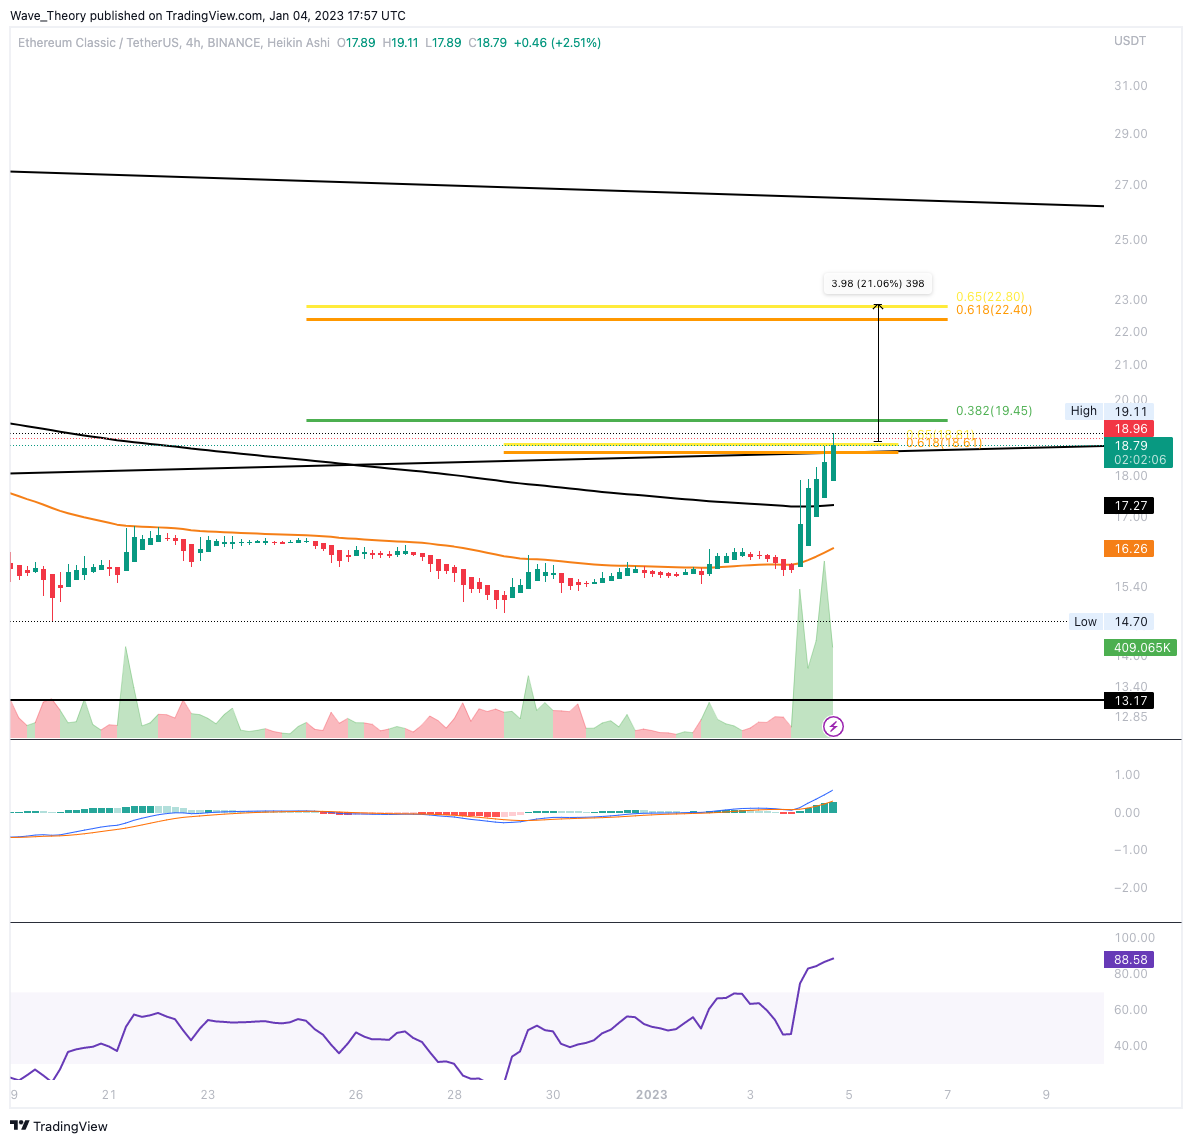1192x1143 pixels.
Task: Click the purple lightning bolt icon on the chart
Action: tap(834, 726)
